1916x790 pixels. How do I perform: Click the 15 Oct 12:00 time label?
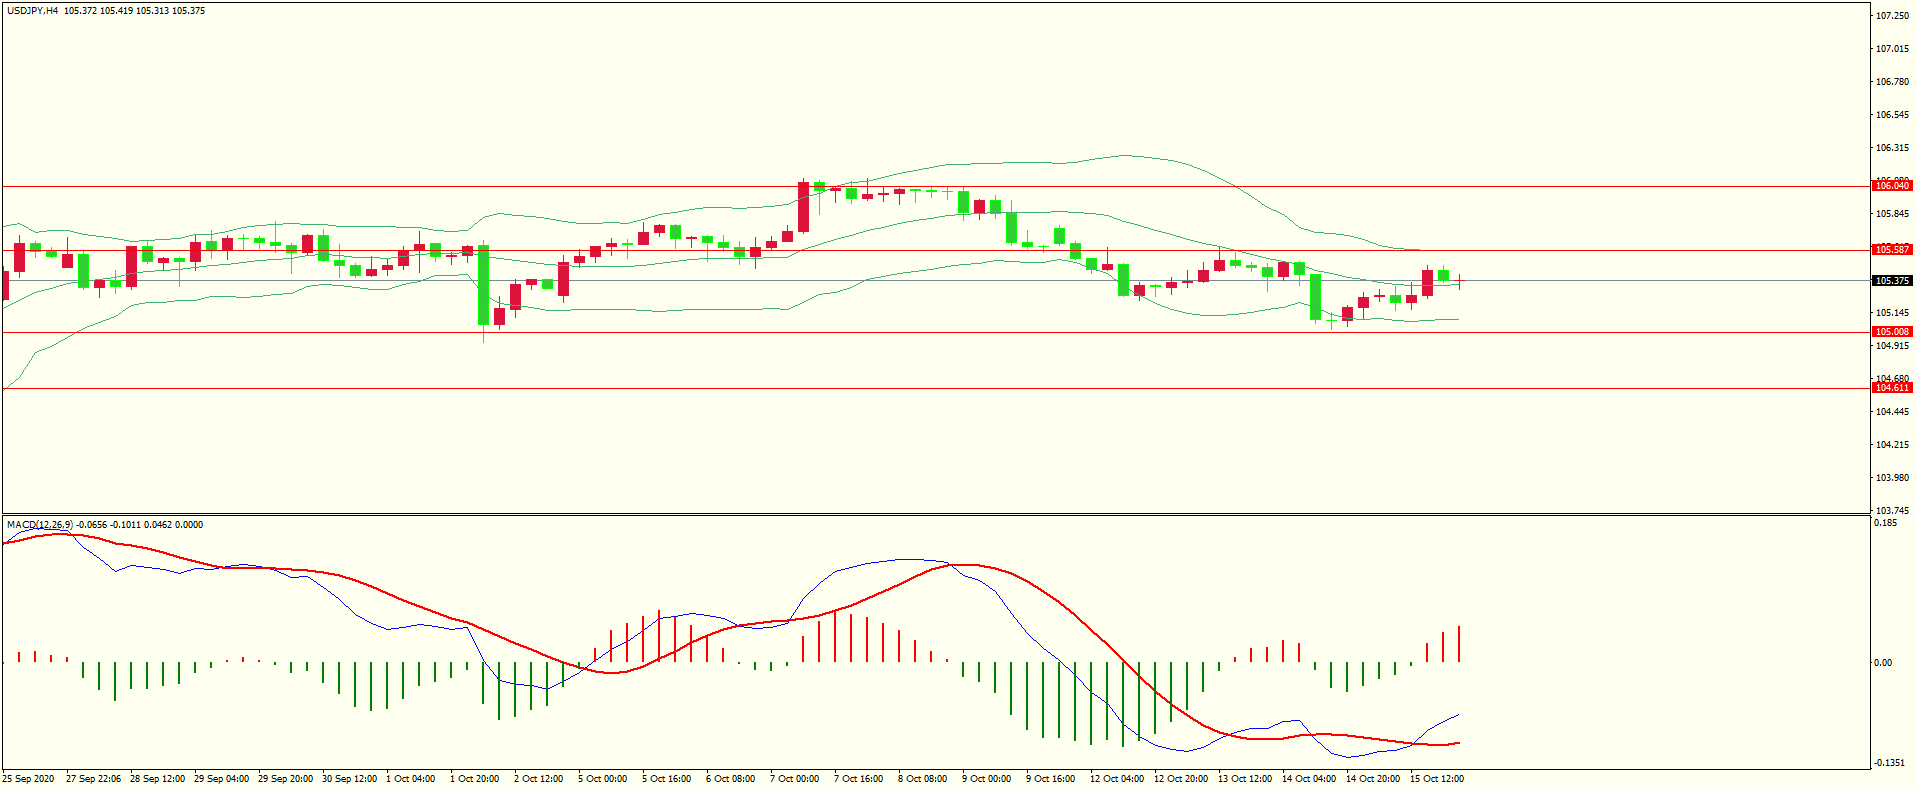coord(1436,779)
